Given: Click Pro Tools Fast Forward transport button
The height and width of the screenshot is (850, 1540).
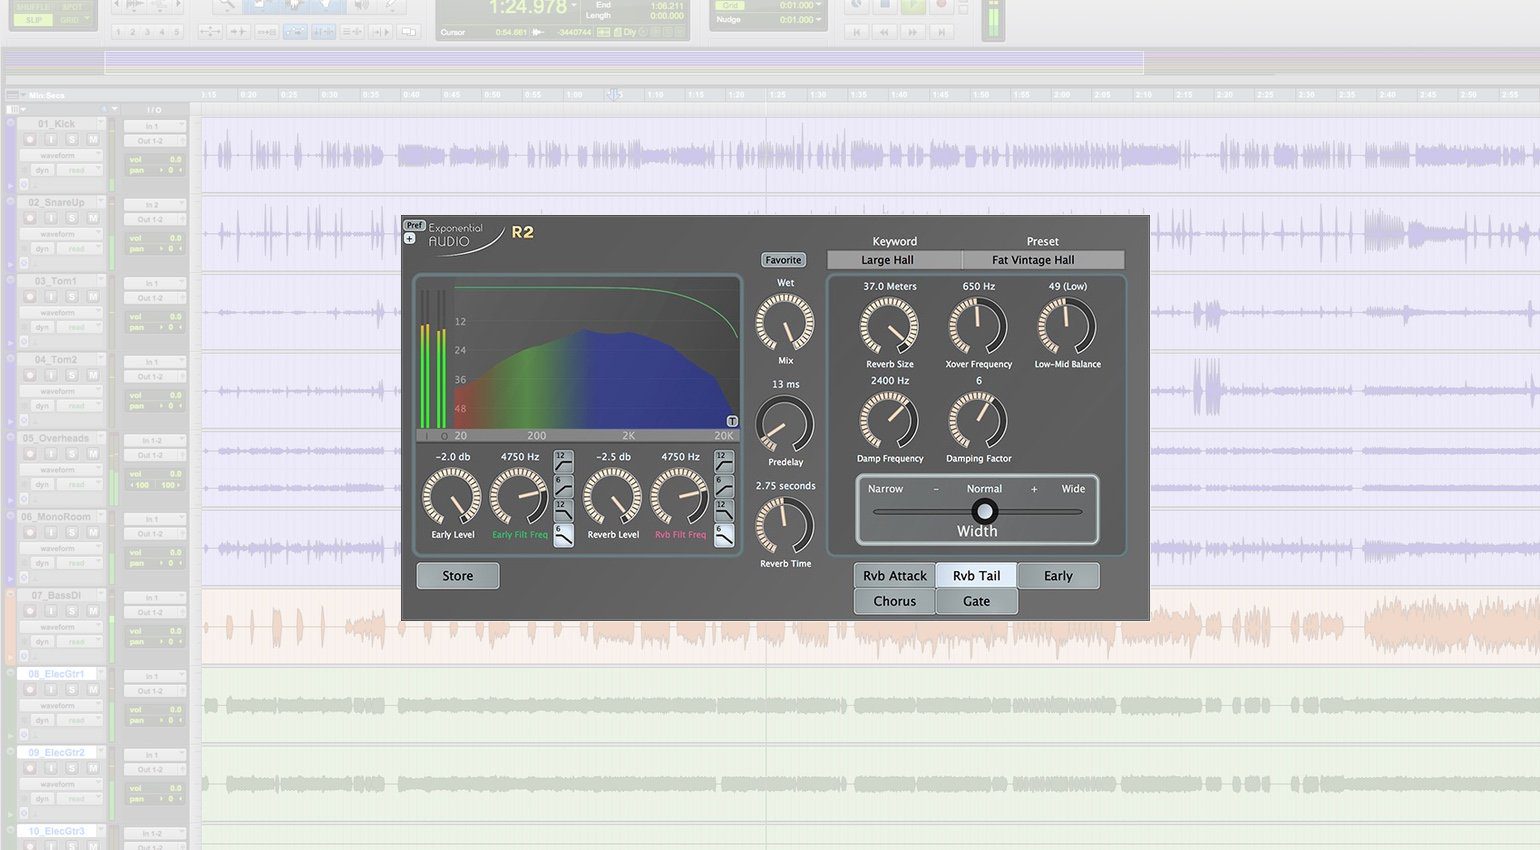Looking at the screenshot, I should (x=912, y=32).
